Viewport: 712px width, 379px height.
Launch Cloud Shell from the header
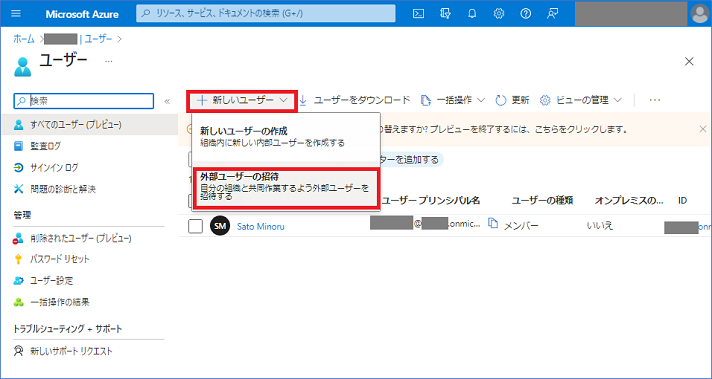pos(418,14)
